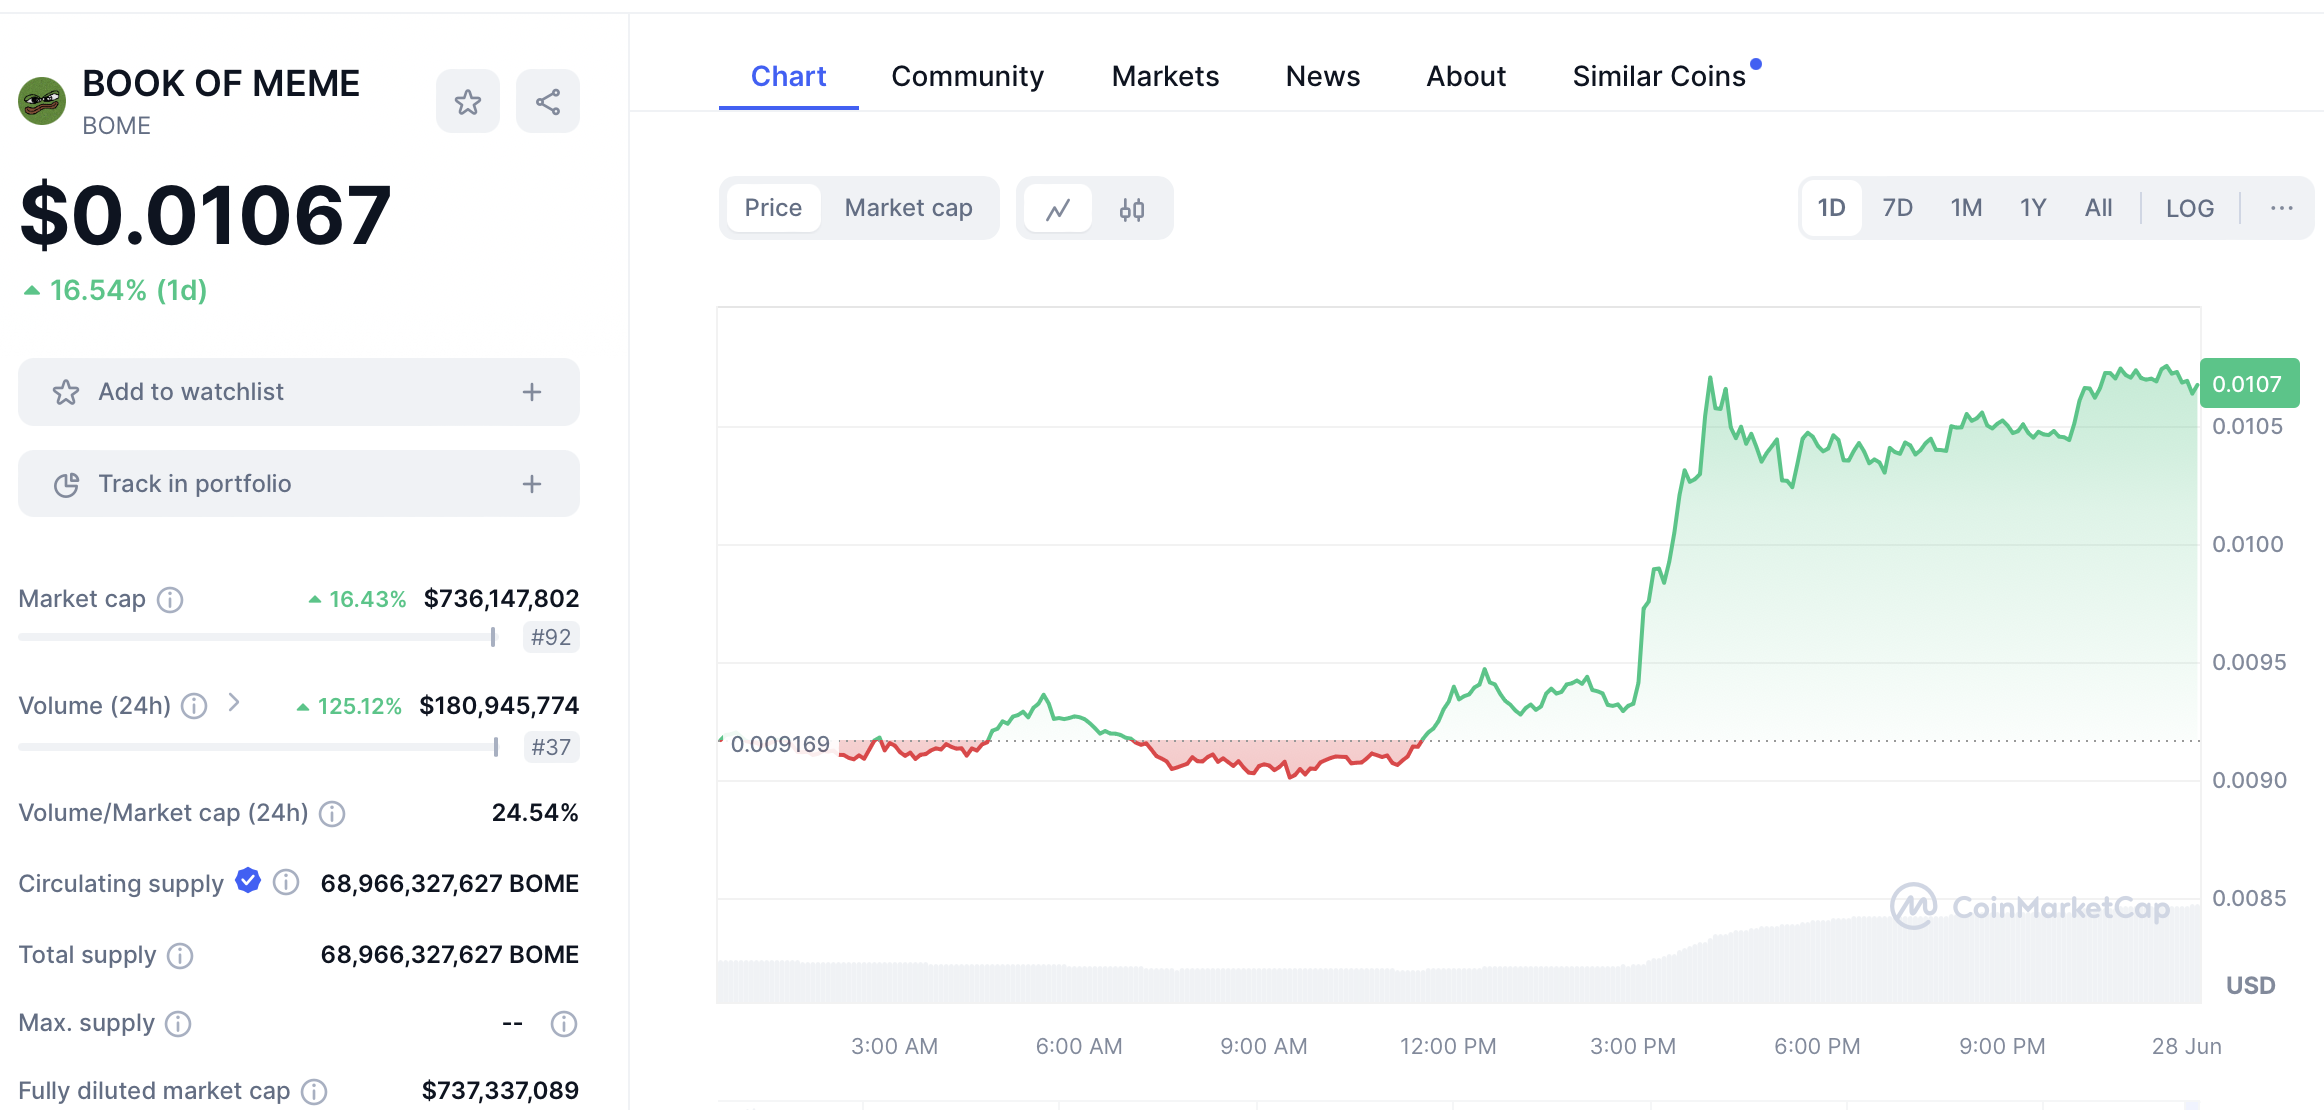Click the BOME pepe coin logo
The height and width of the screenshot is (1110, 2324).
[42, 101]
